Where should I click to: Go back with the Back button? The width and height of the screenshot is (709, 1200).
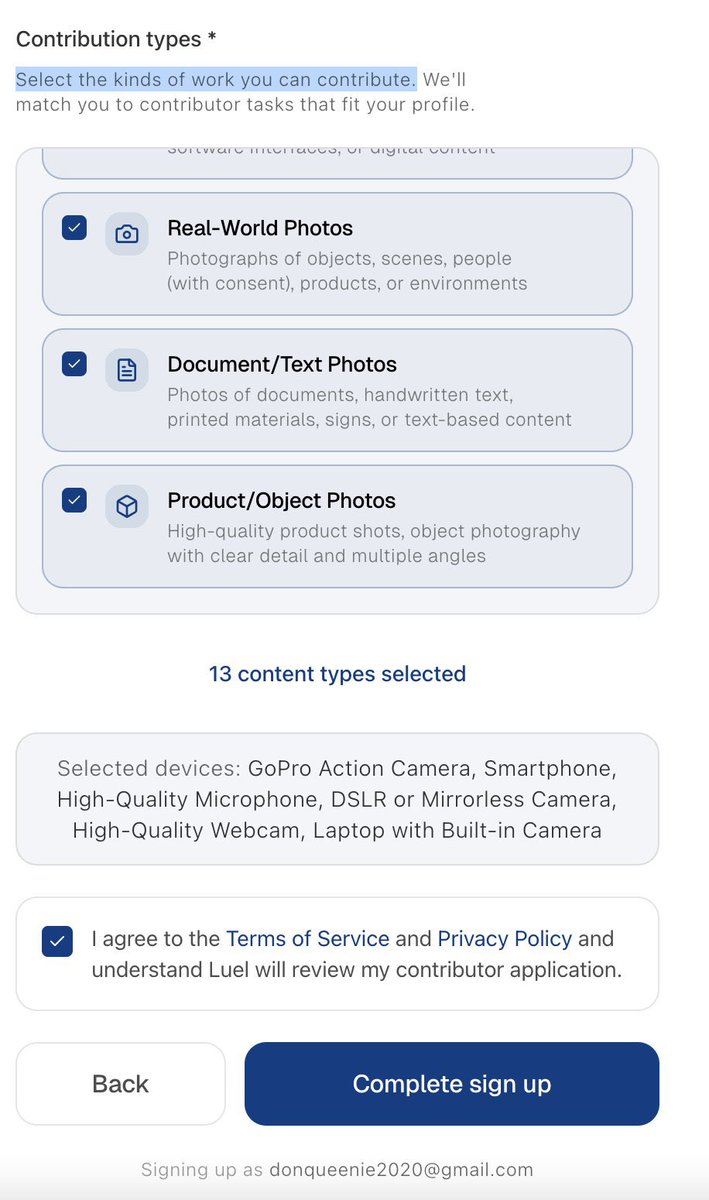coord(121,1084)
